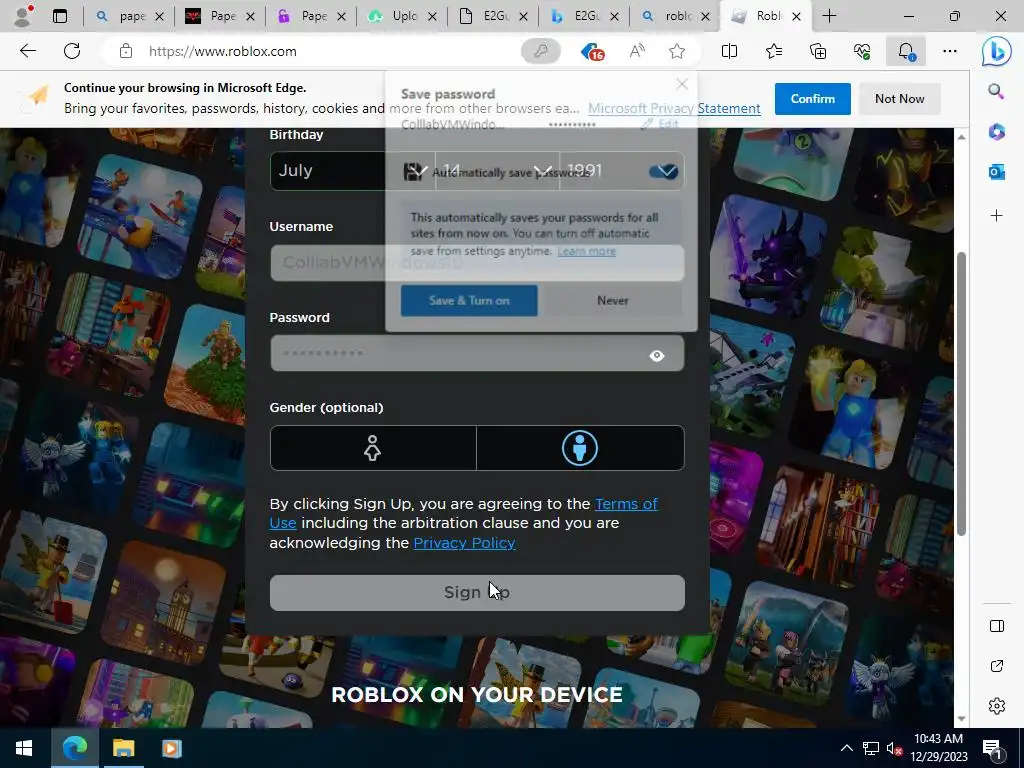
Task: Click the Never button in save password popup
Action: tap(613, 300)
